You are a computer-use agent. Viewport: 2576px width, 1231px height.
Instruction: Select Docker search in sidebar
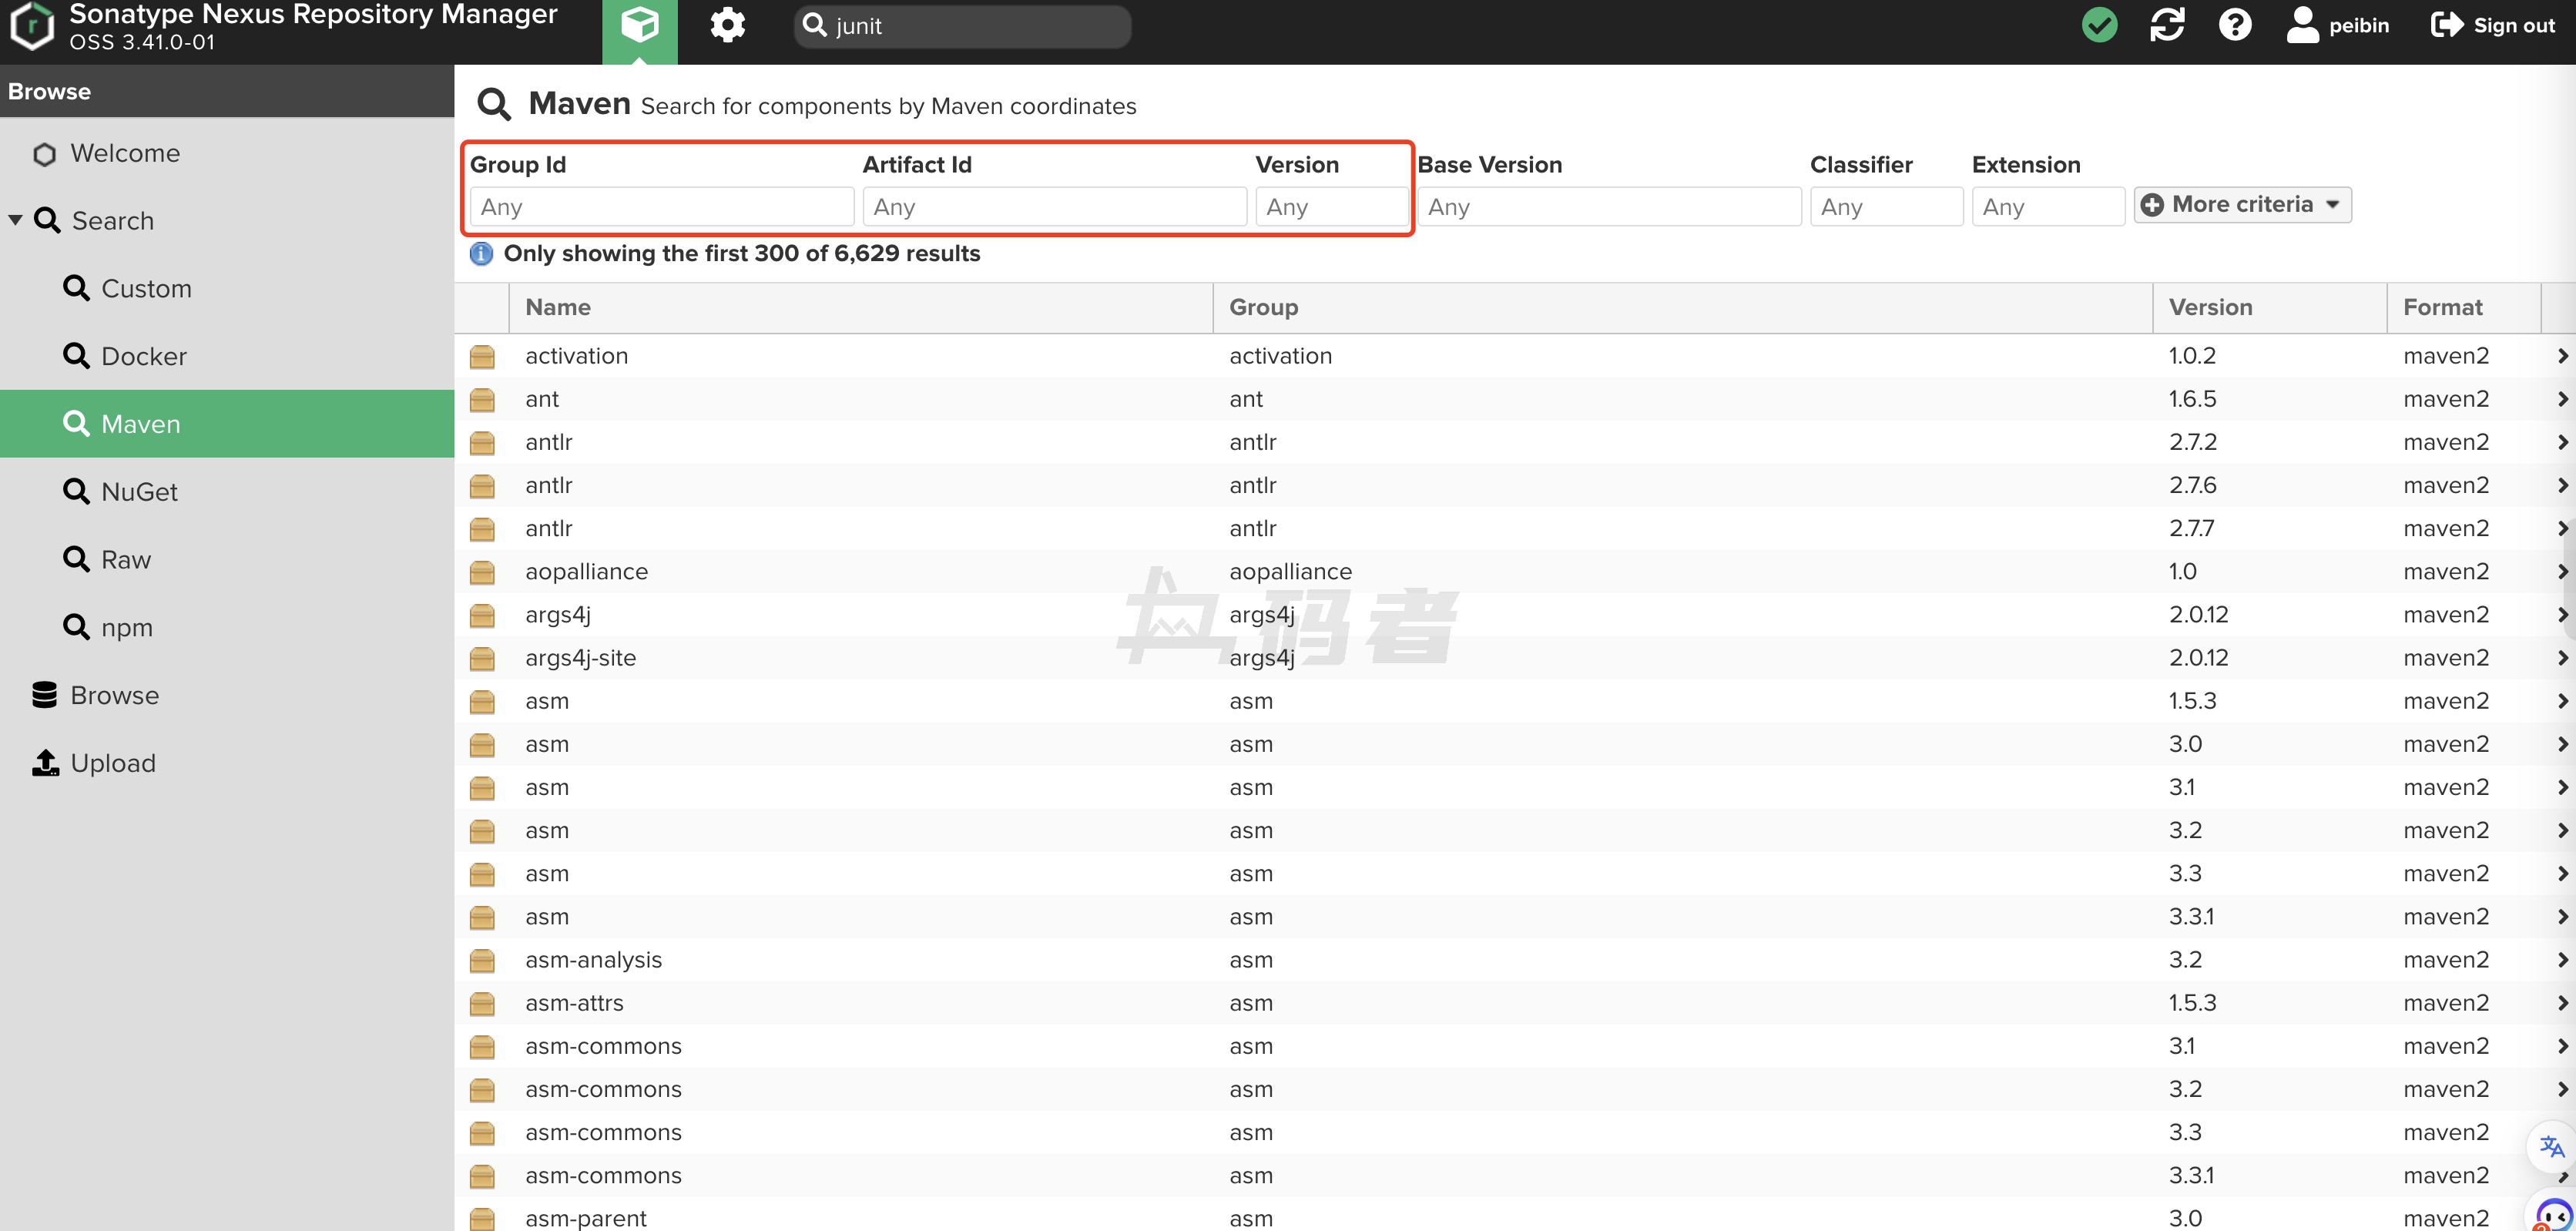tap(143, 357)
